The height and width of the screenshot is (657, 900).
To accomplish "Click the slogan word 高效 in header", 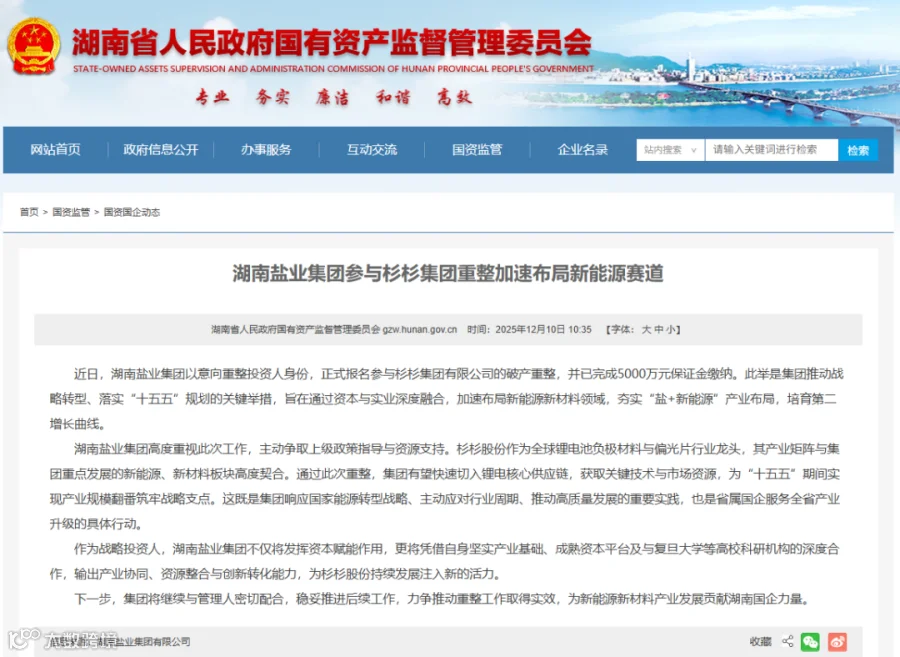I will pyautogui.click(x=455, y=98).
